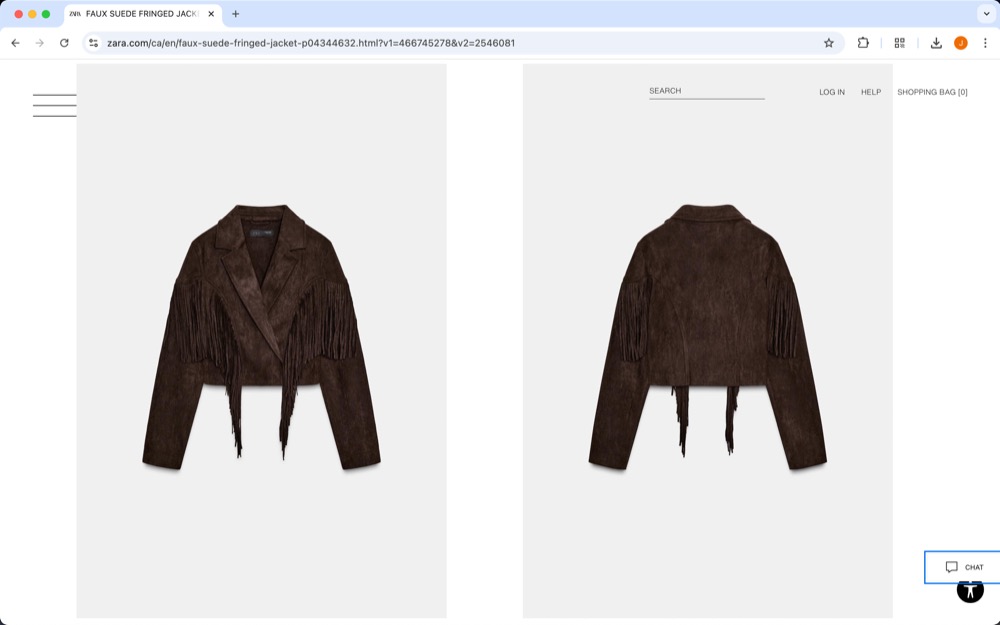Open the browser profile avatar menu
The height and width of the screenshot is (625, 1000).
click(x=961, y=43)
